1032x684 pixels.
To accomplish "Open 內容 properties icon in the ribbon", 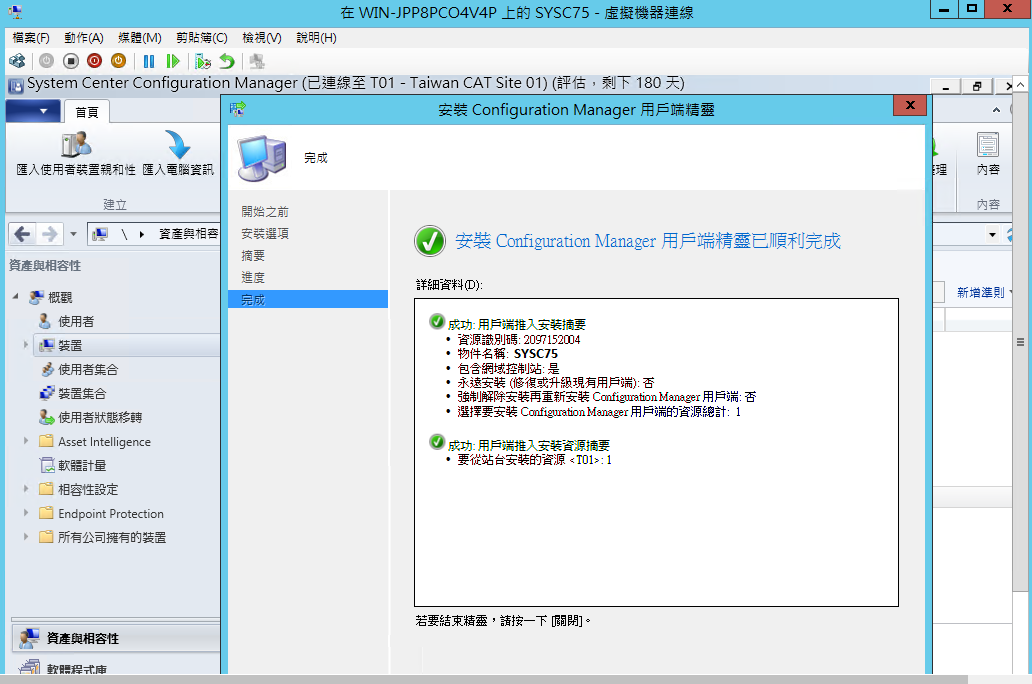I will coord(988,145).
